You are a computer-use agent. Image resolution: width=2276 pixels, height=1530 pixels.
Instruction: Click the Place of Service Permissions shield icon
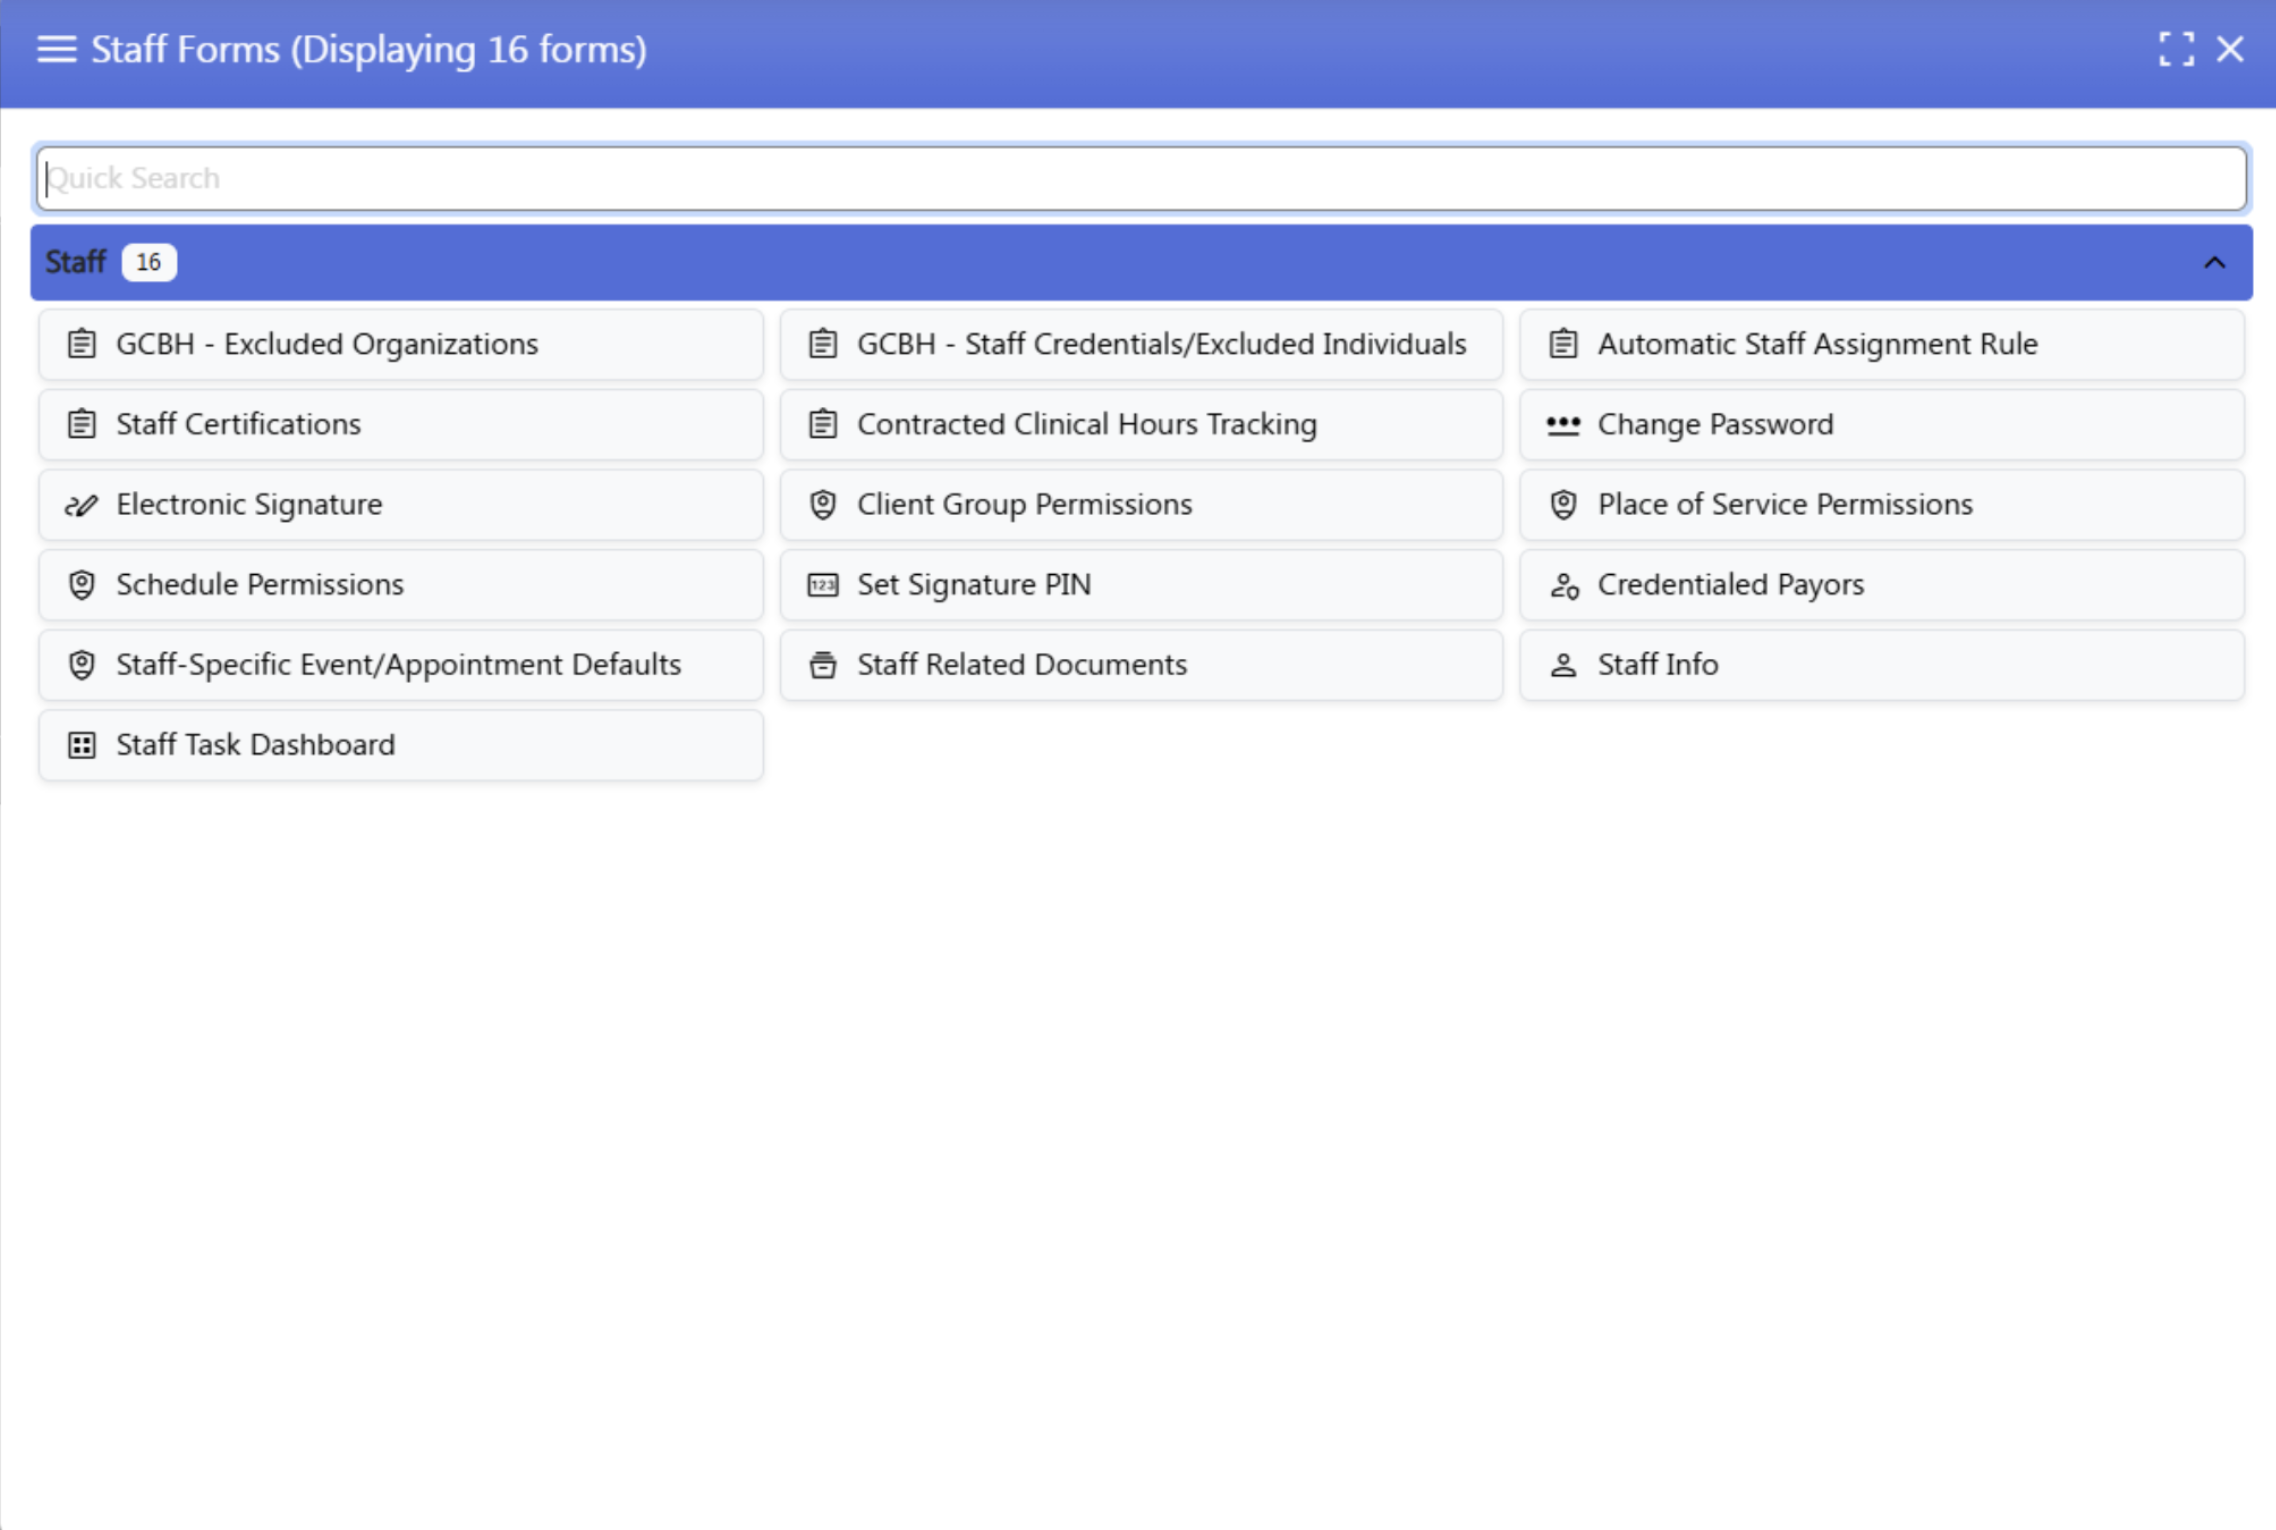(1563, 504)
